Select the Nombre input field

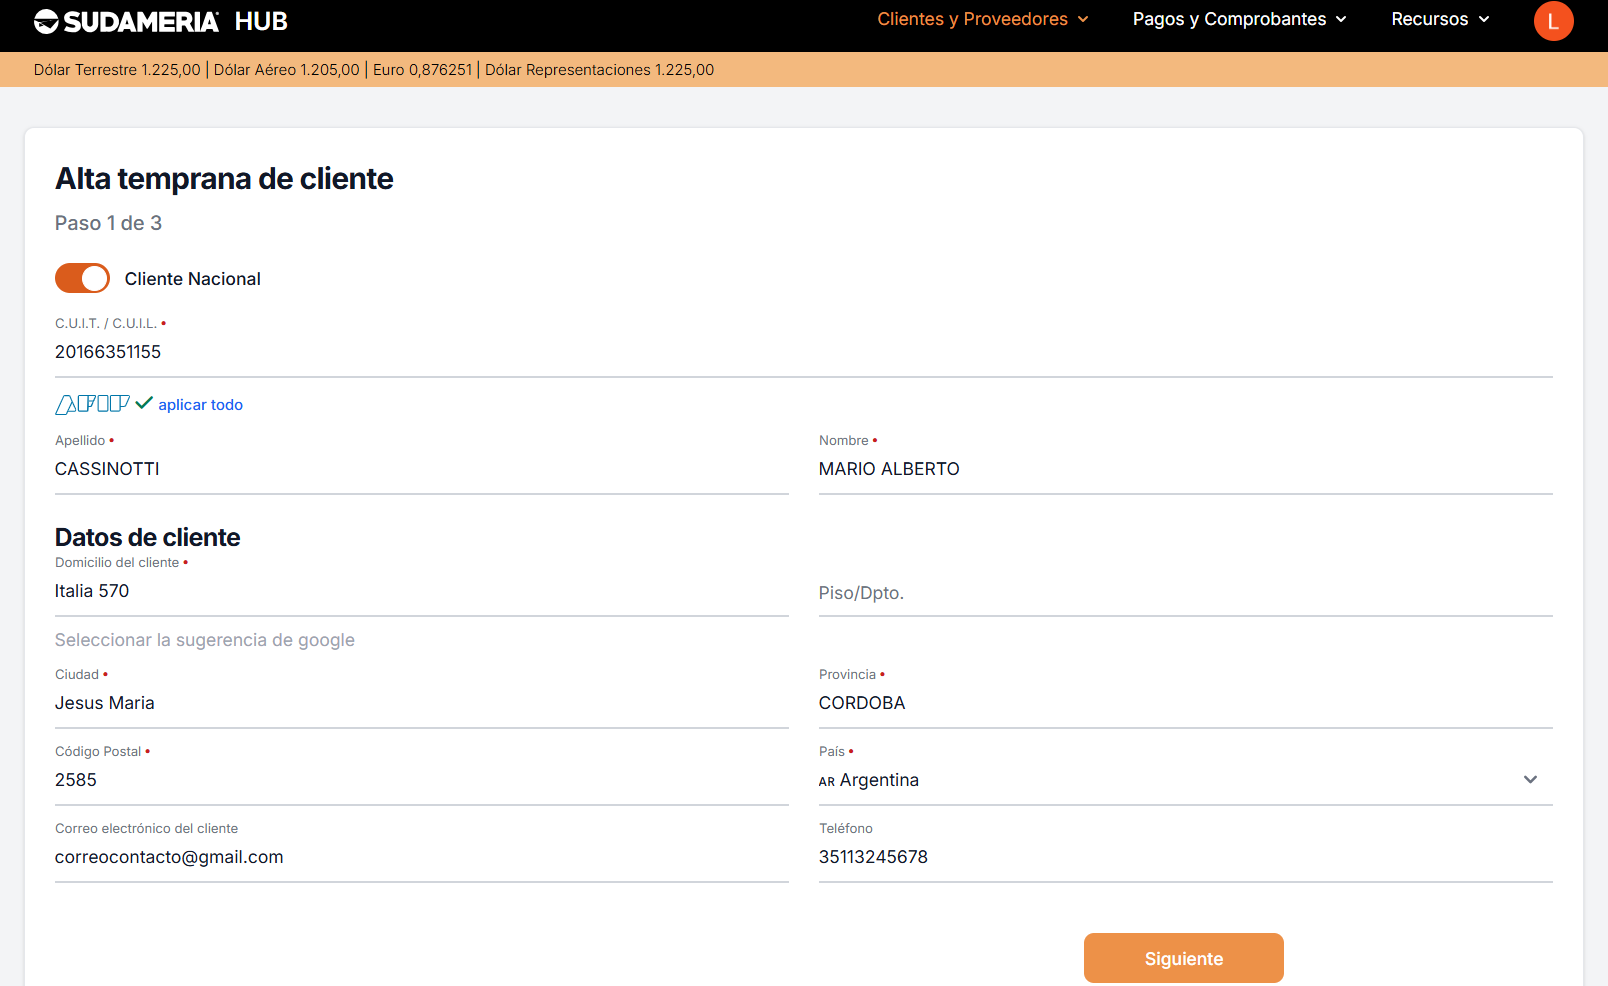pyautogui.click(x=1185, y=469)
